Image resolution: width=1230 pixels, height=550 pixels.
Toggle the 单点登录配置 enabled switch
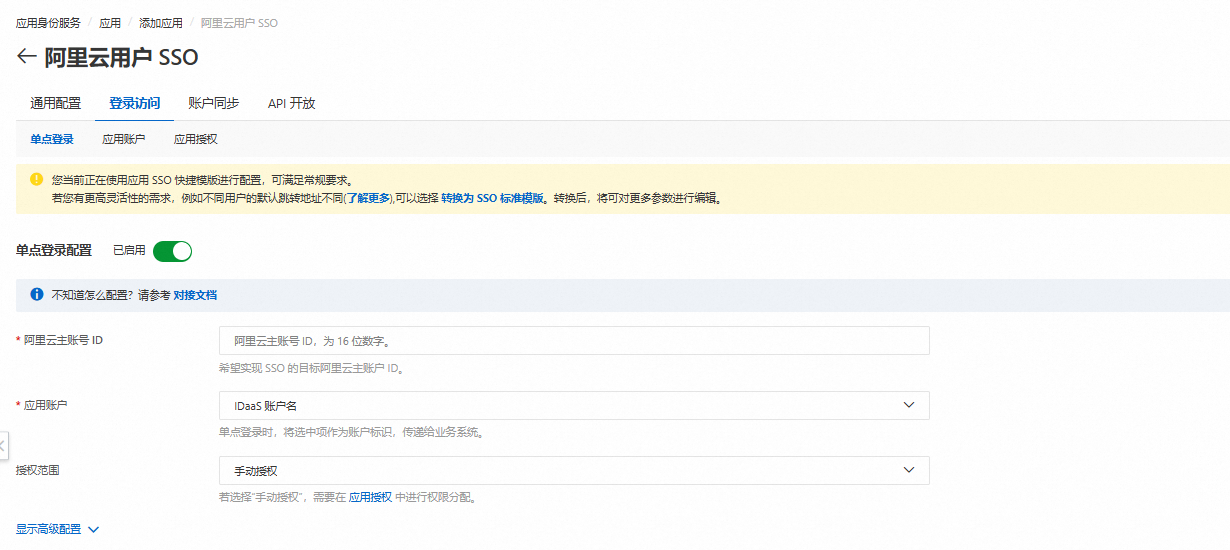click(x=172, y=251)
